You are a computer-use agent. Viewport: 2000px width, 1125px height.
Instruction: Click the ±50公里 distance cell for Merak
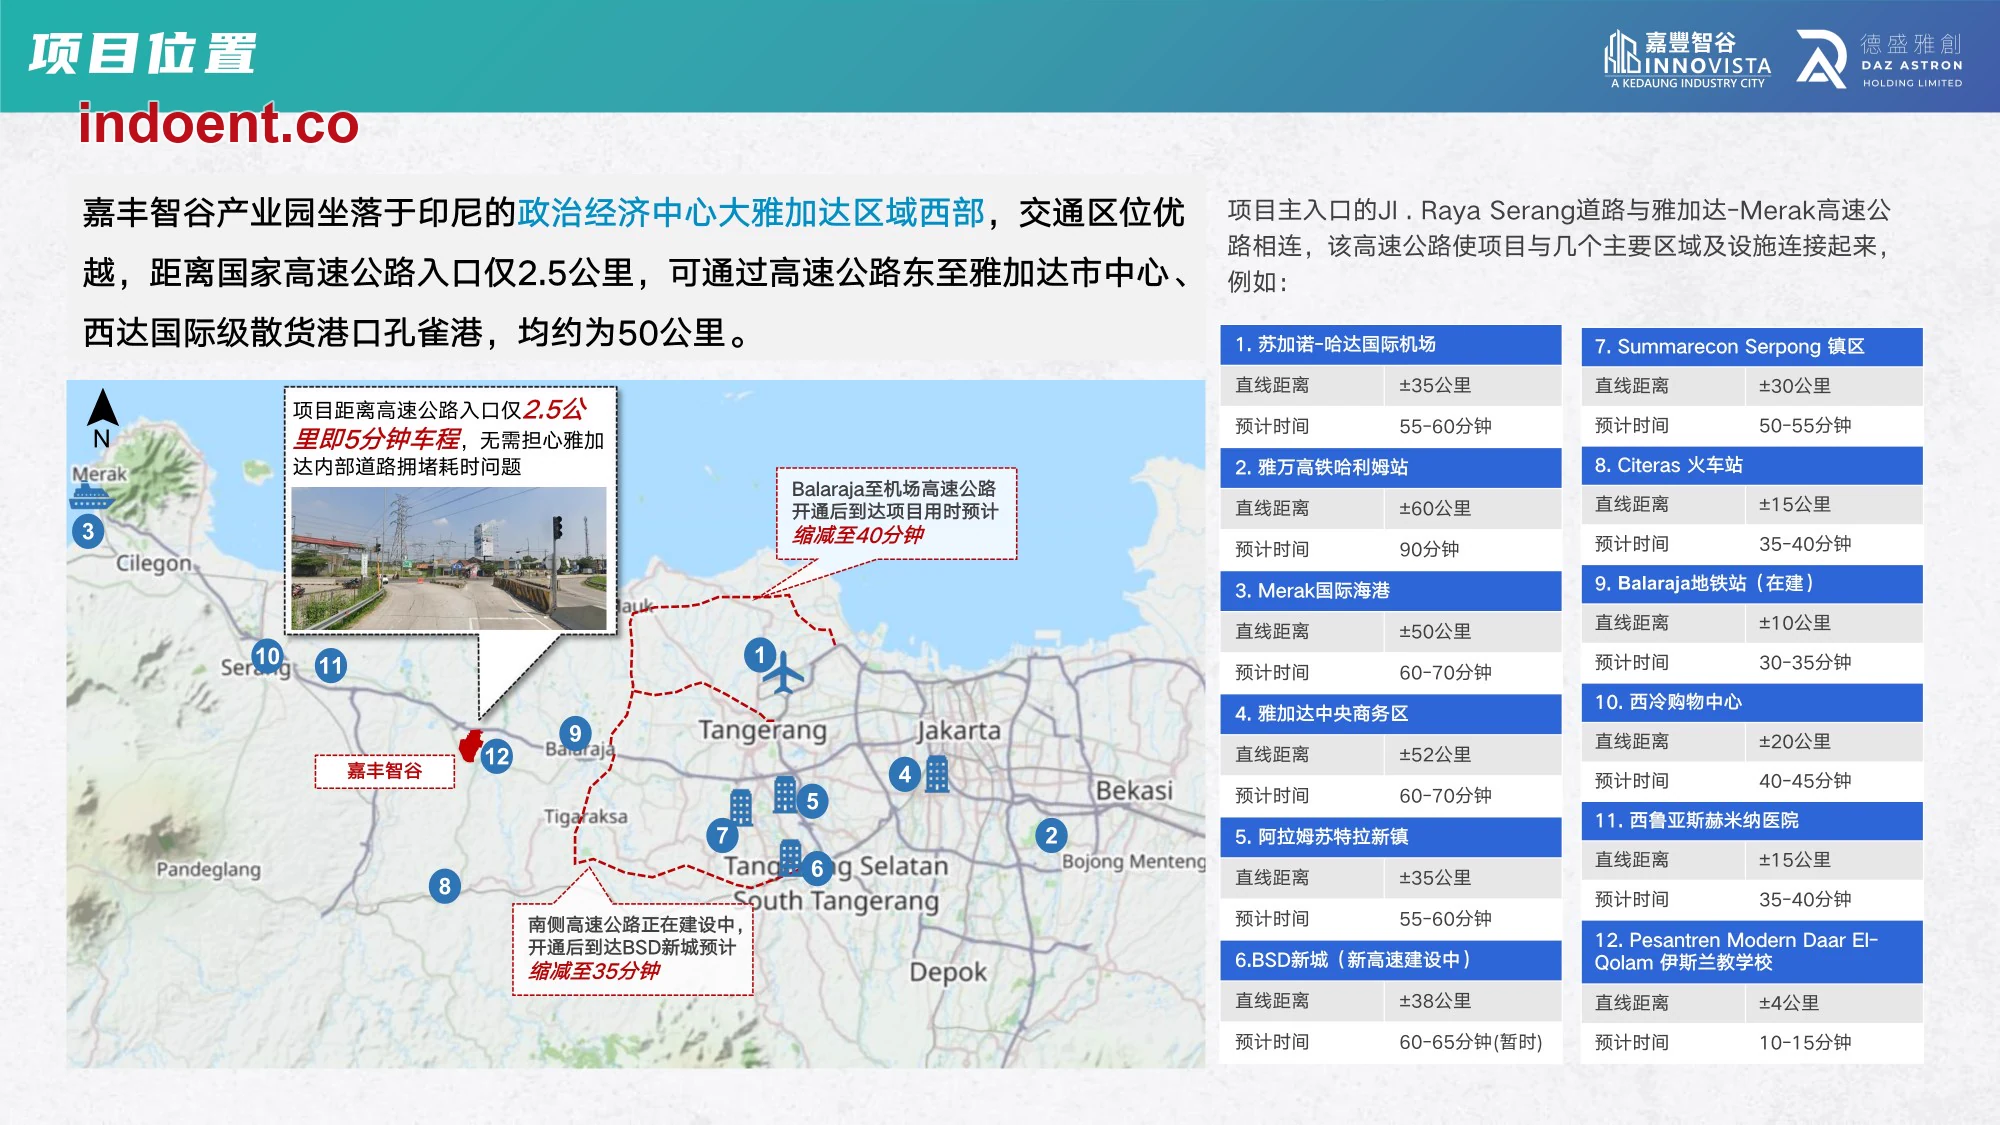pos(1473,632)
